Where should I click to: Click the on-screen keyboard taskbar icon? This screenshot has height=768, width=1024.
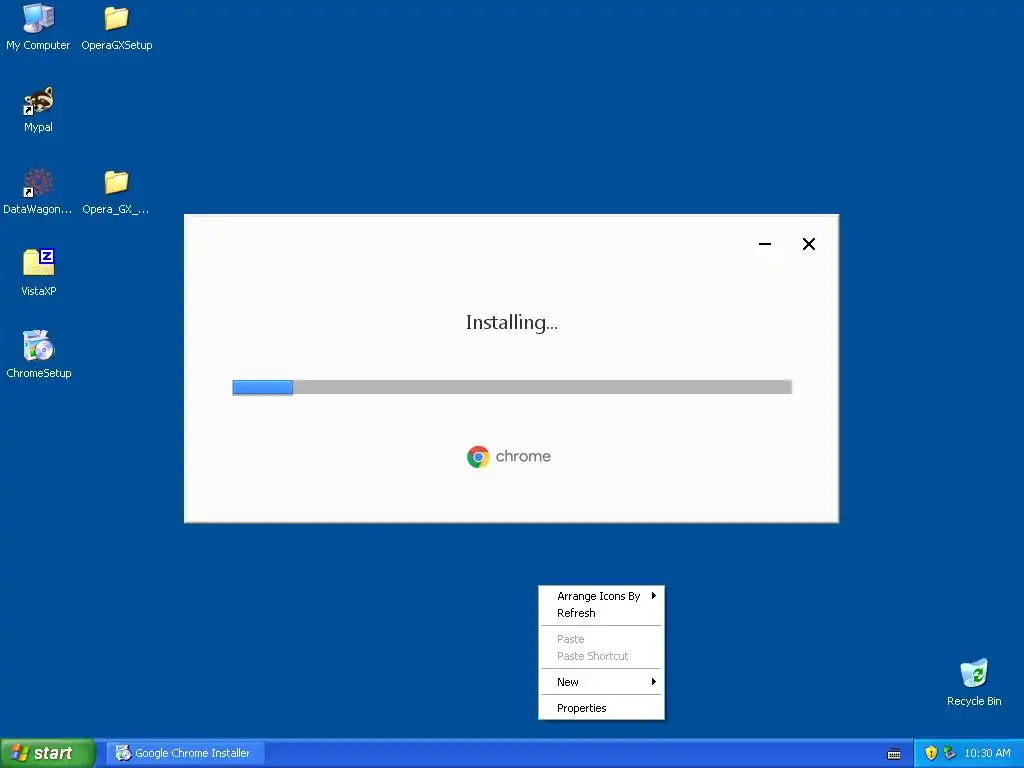click(x=894, y=754)
